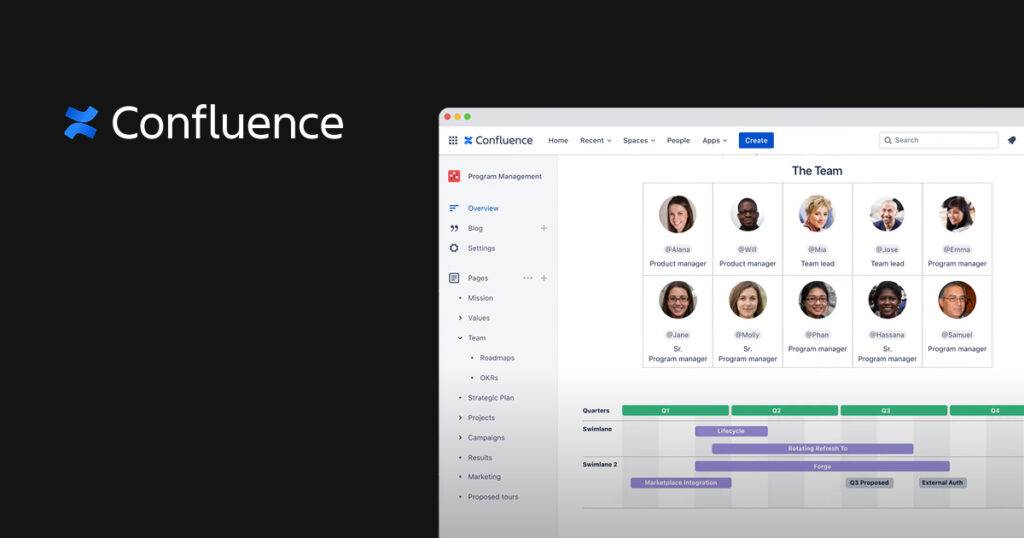This screenshot has width=1024, height=538.
Task: Click Phan's profile photo
Action: (817, 300)
